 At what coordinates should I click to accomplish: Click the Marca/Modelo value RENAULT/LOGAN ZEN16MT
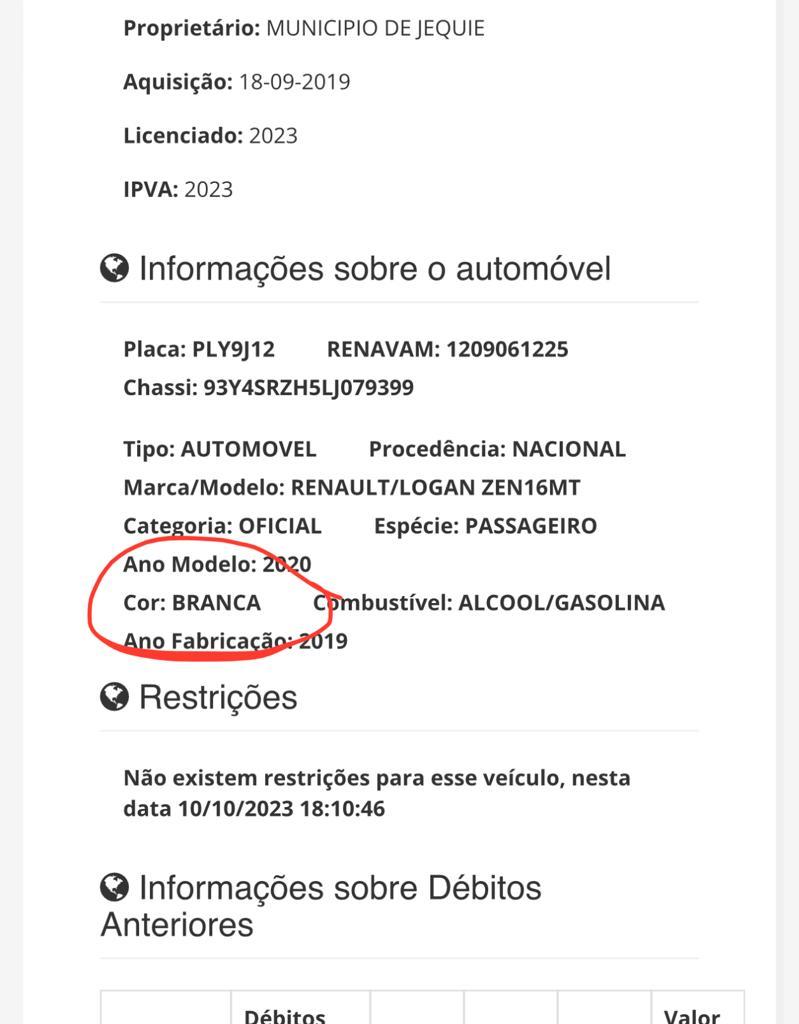point(435,488)
